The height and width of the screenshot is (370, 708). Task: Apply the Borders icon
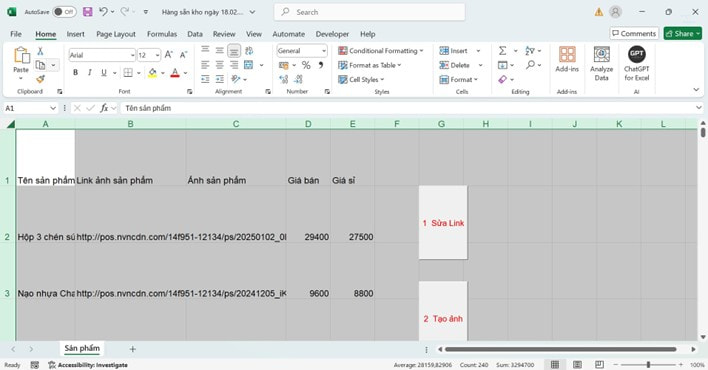coord(128,72)
